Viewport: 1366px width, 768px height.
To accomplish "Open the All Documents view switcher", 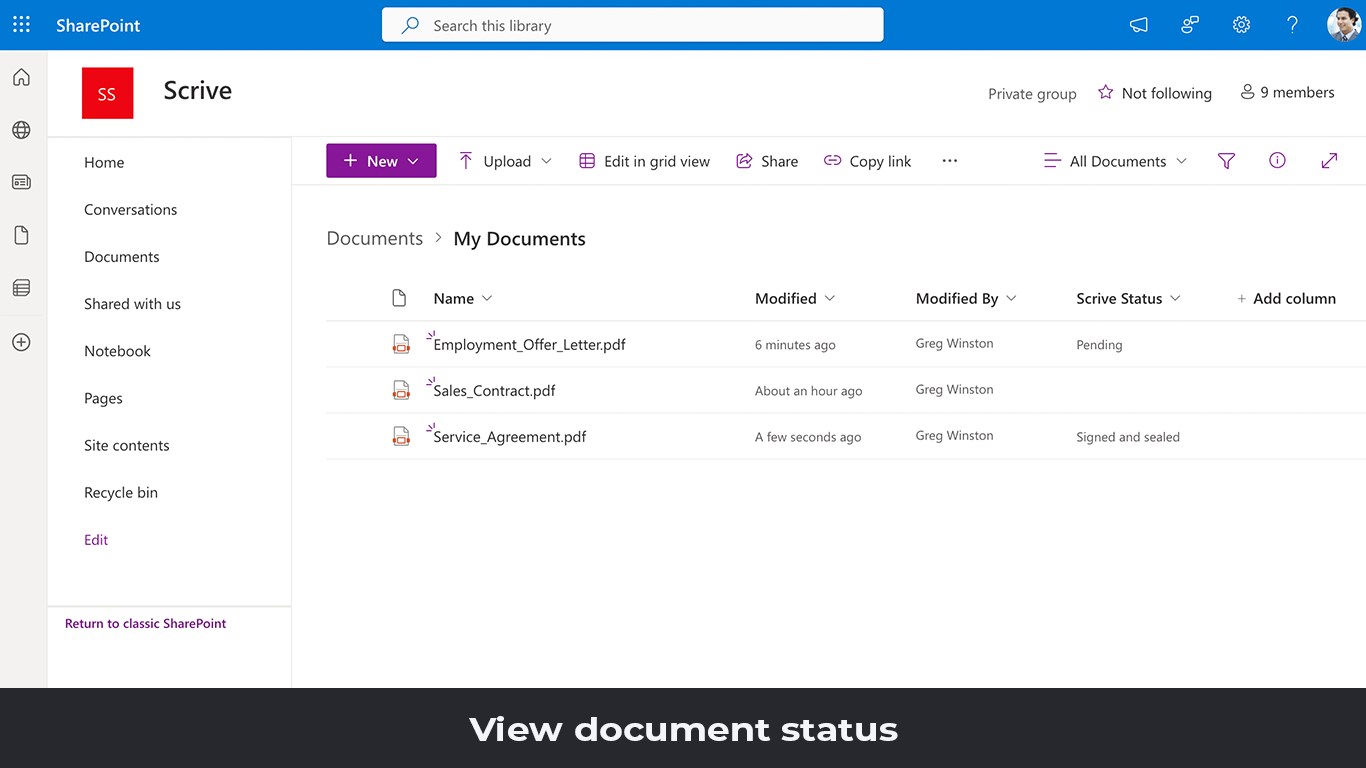I will click(x=1115, y=161).
